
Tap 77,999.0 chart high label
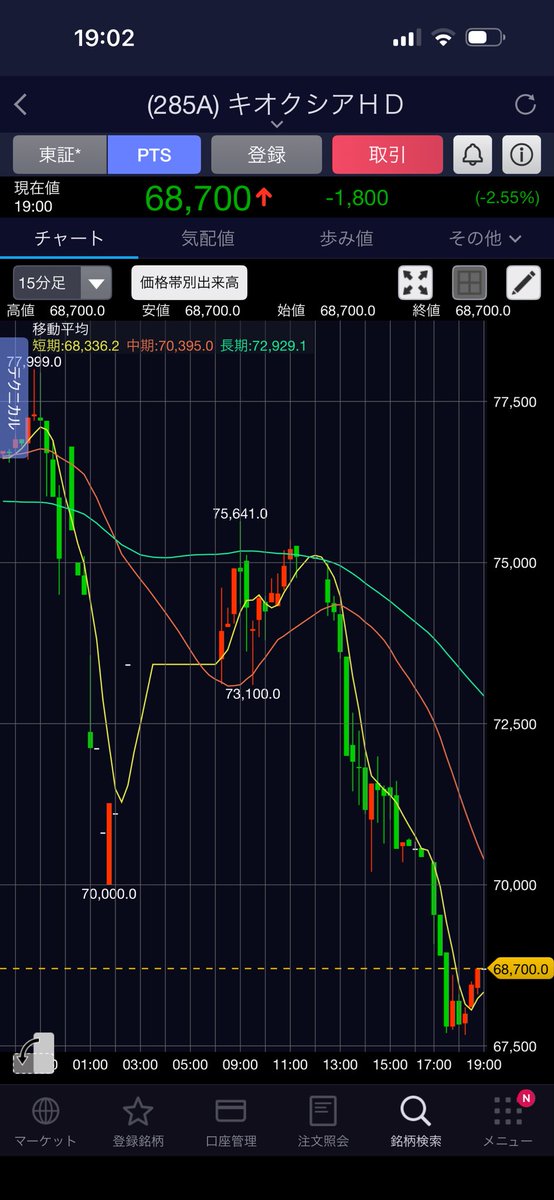(x=34, y=362)
